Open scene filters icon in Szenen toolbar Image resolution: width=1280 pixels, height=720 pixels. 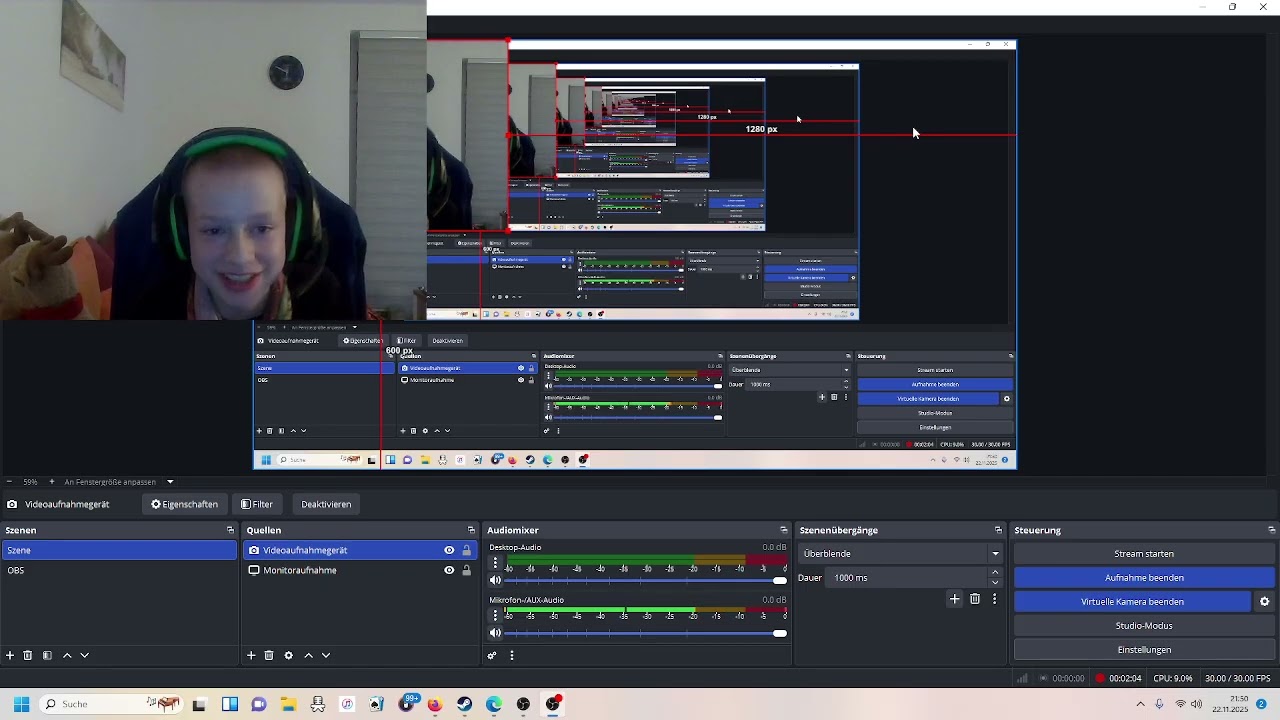coord(47,655)
